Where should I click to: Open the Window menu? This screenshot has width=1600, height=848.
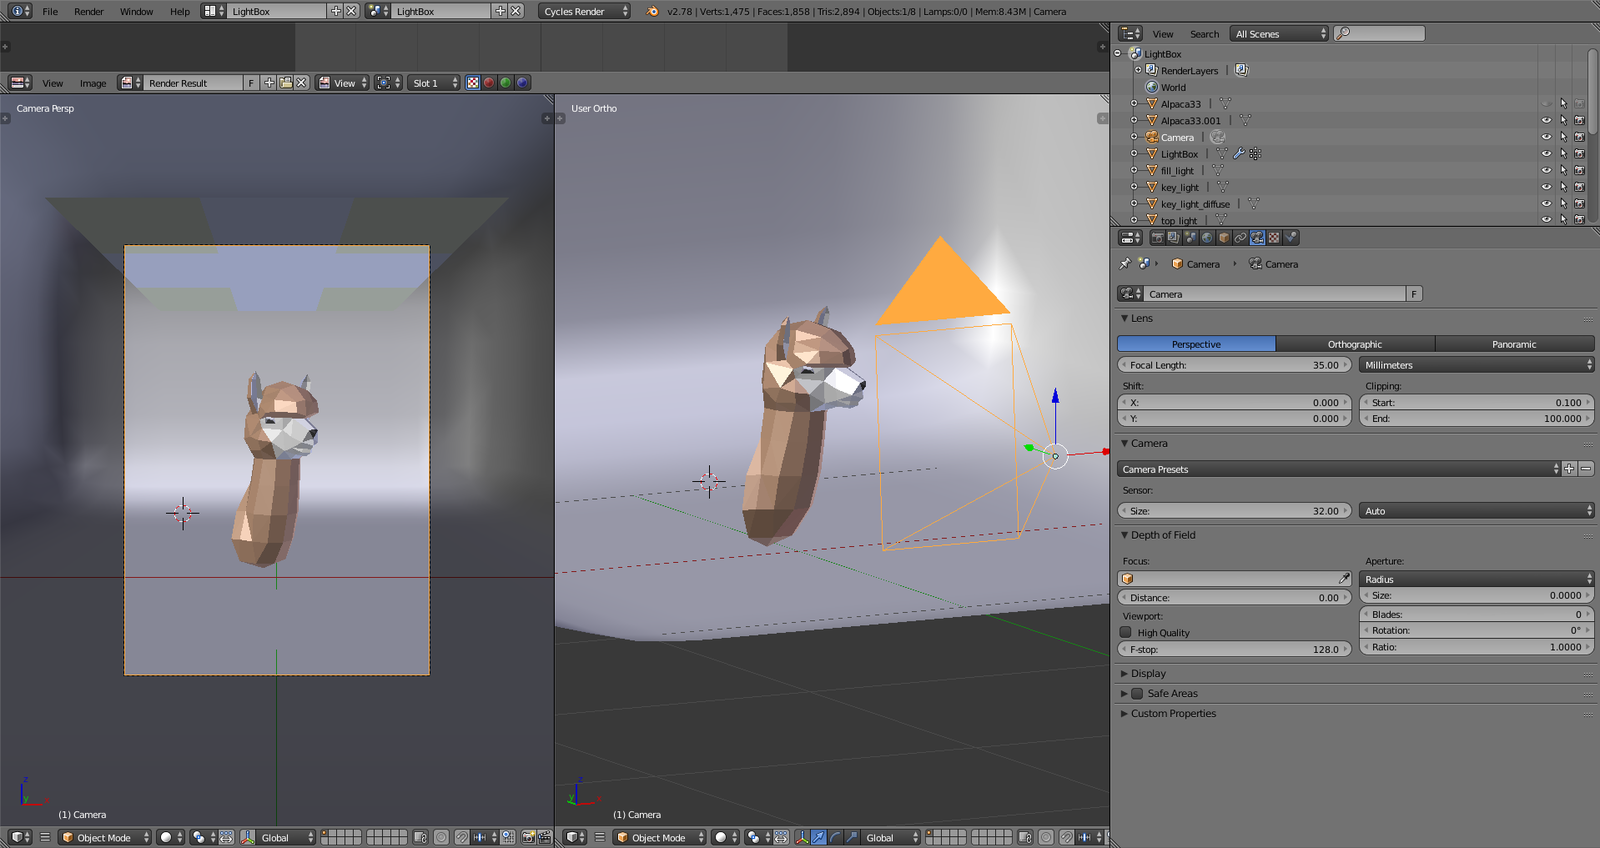pyautogui.click(x=137, y=11)
